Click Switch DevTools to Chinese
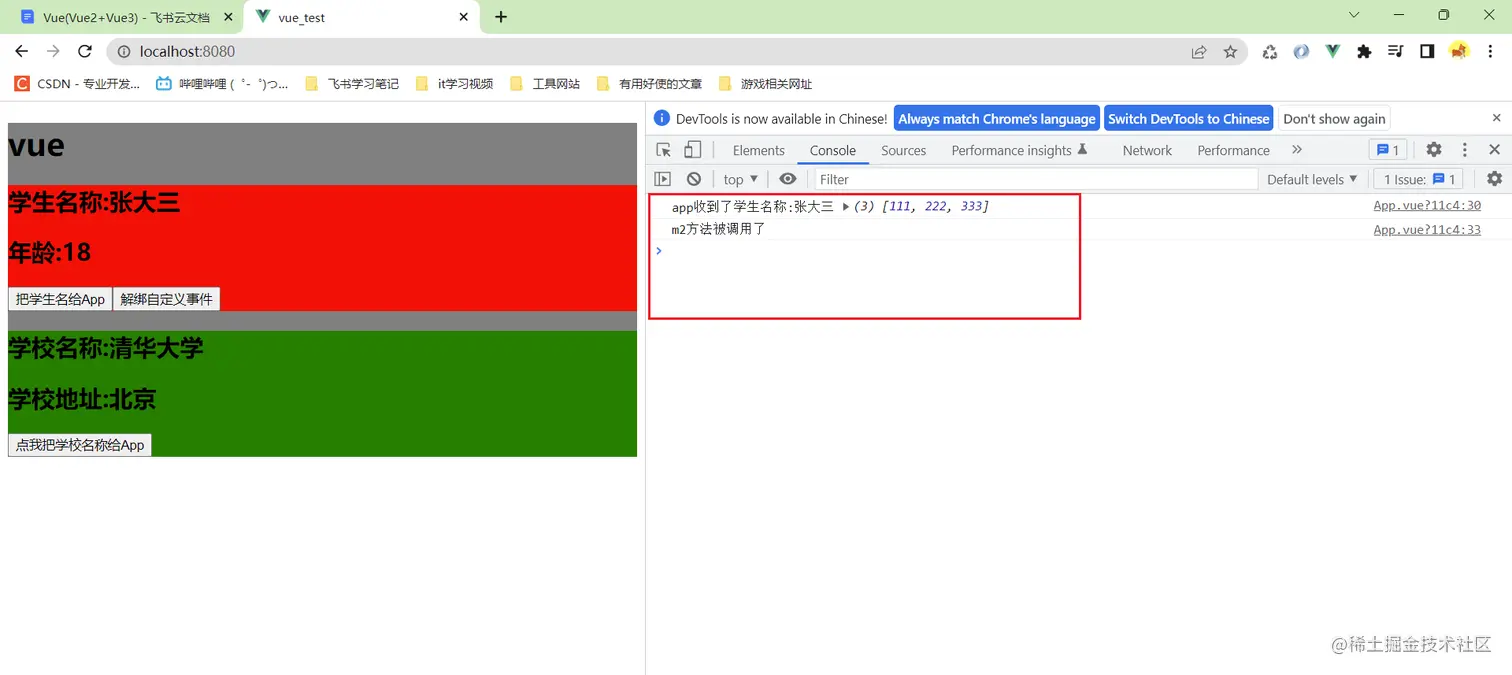 point(1189,118)
